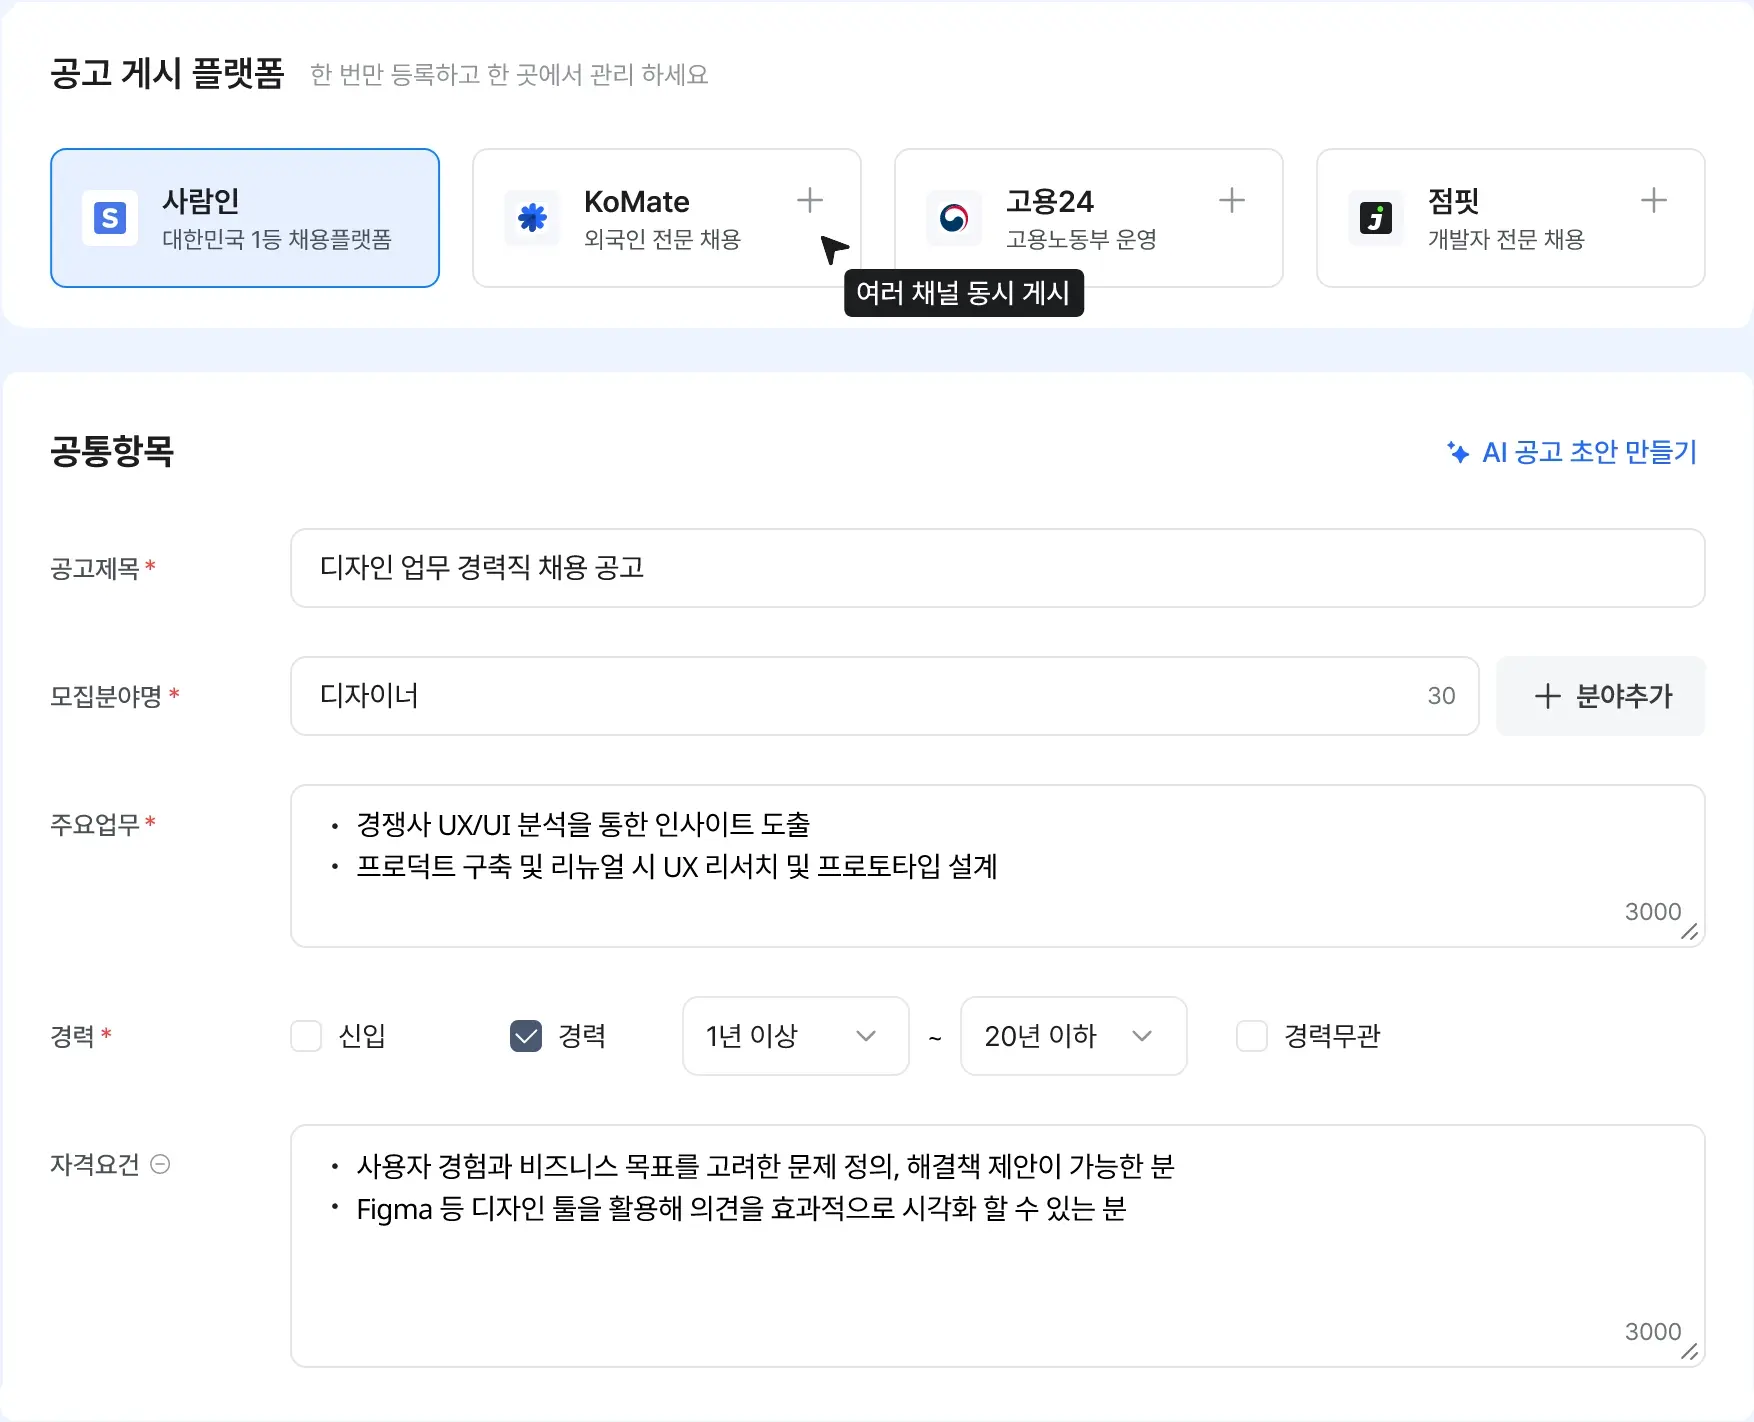Click into the 주요업무 textarea
Image resolution: width=1754 pixels, height=1422 pixels.
[998, 866]
